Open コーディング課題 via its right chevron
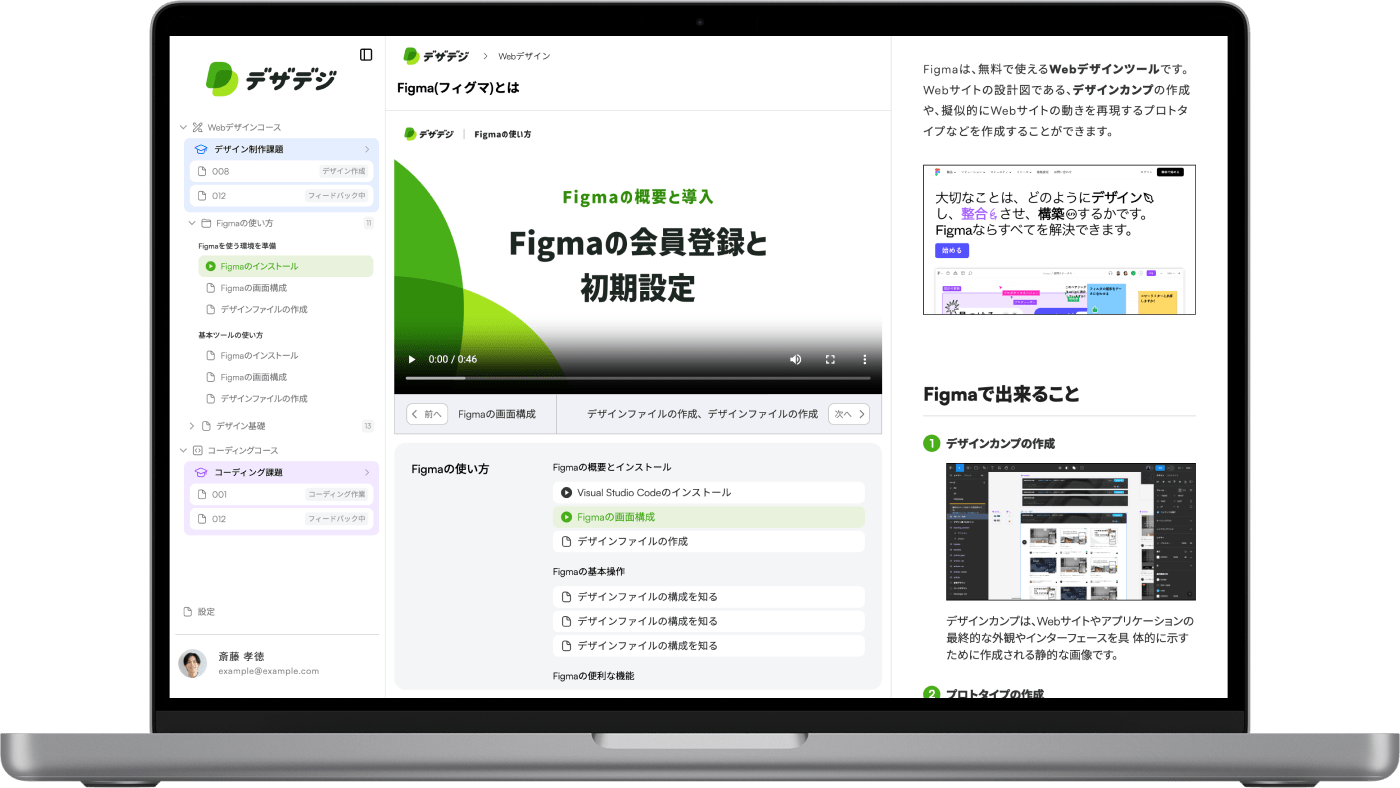This screenshot has height=788, width=1400. (367, 472)
